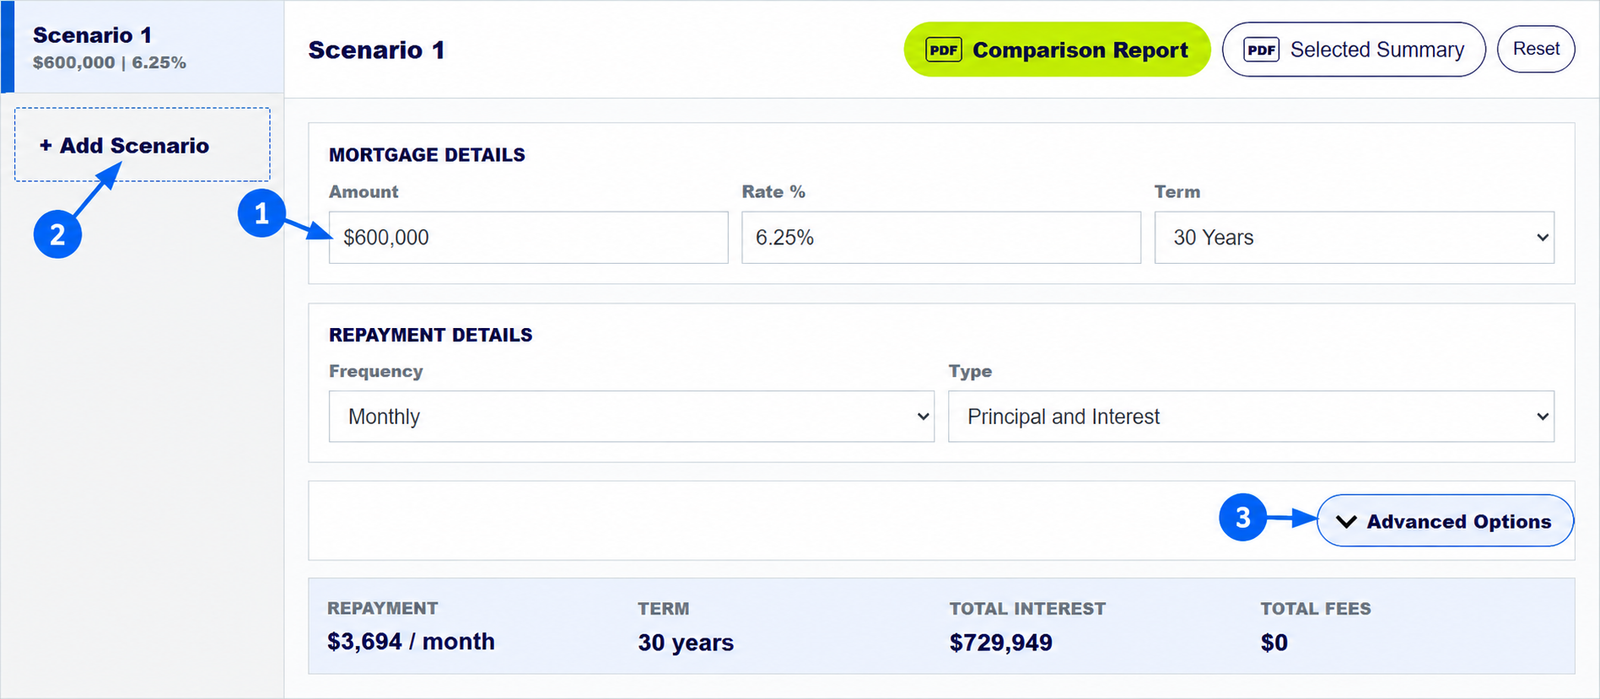Click the Type field label
Screen dimensions: 1600x699
tap(970, 371)
